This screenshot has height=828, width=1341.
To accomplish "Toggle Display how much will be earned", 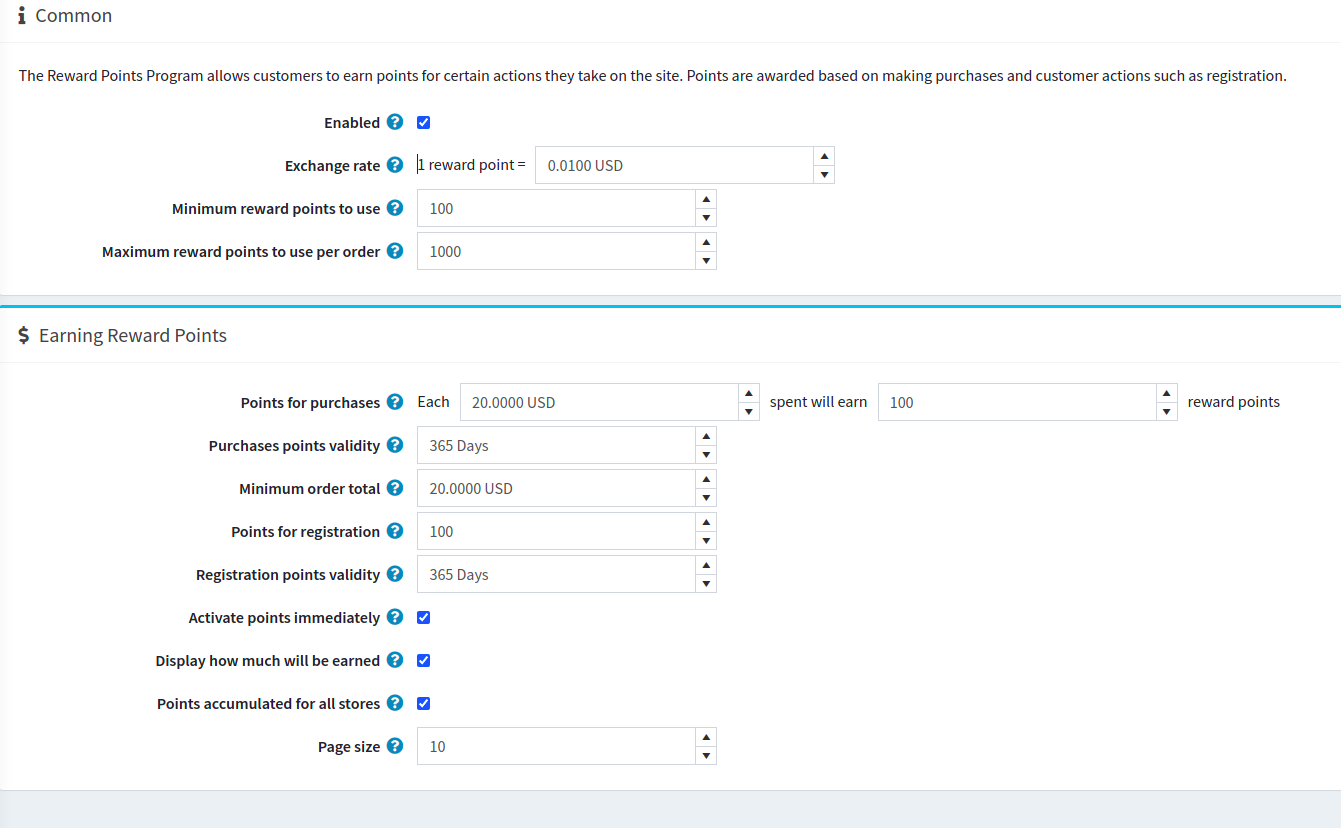I will [x=423, y=660].
